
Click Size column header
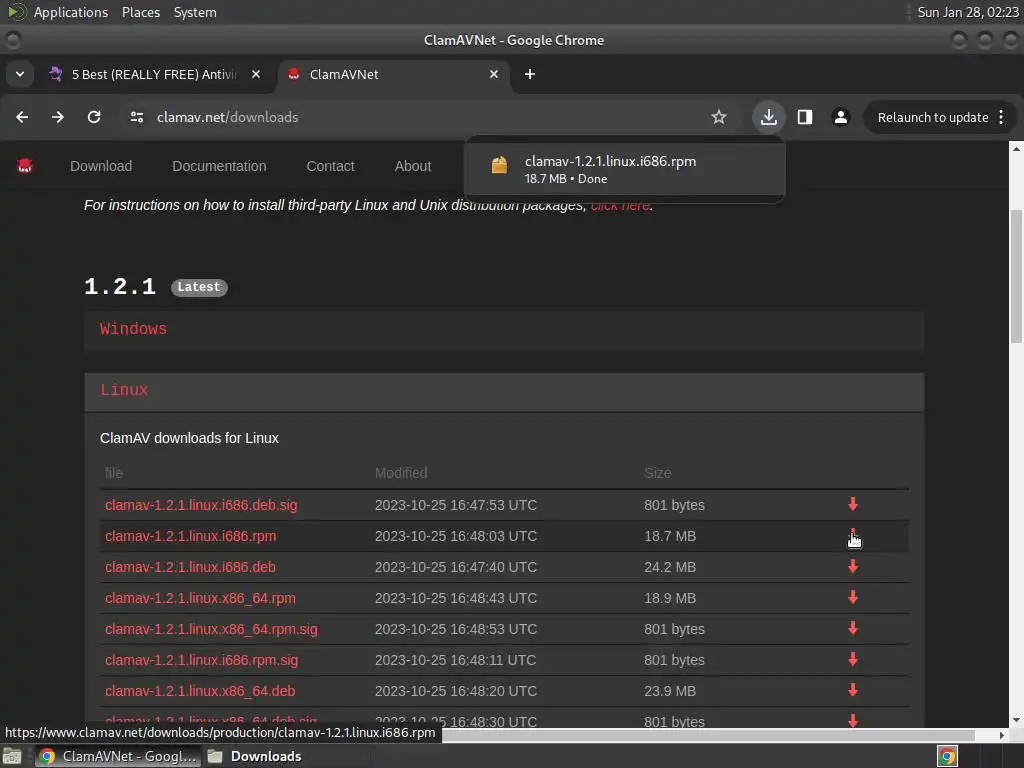(658, 473)
